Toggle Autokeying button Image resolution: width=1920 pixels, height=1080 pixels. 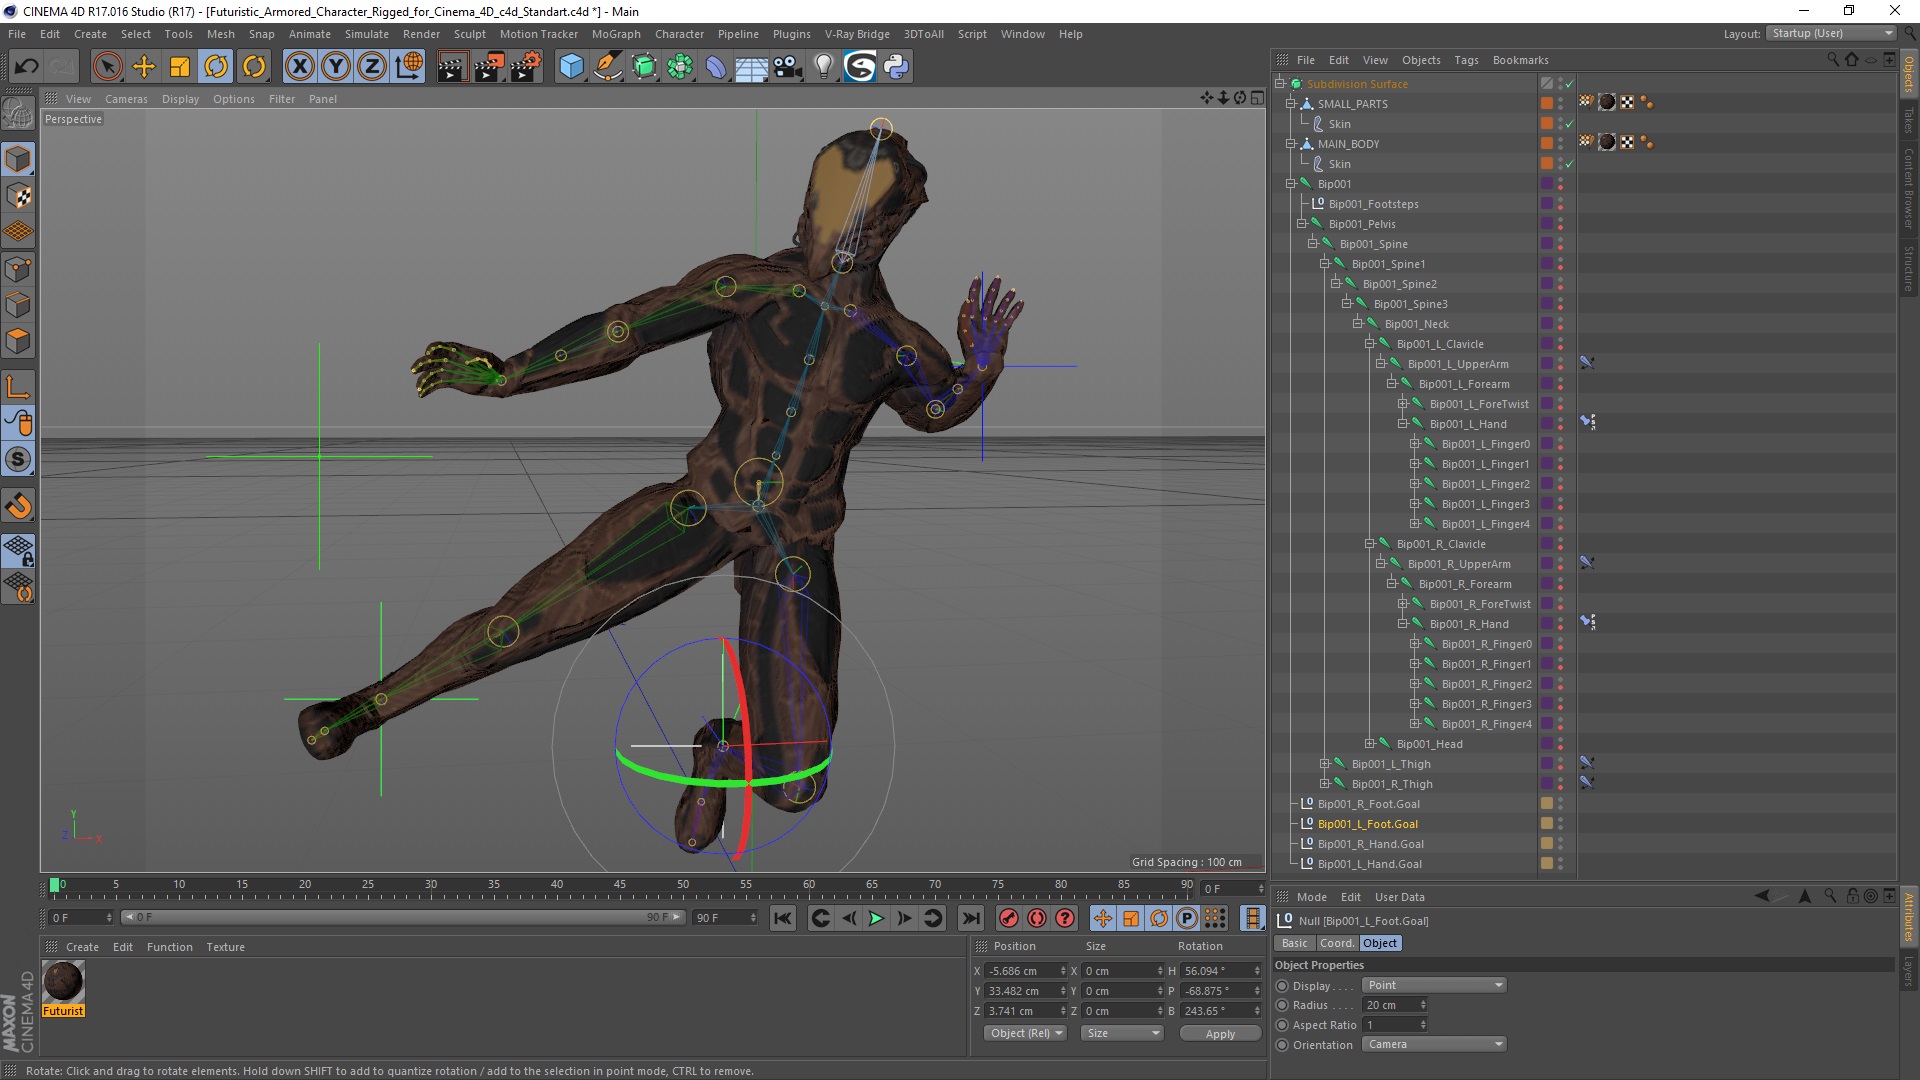(x=1038, y=918)
